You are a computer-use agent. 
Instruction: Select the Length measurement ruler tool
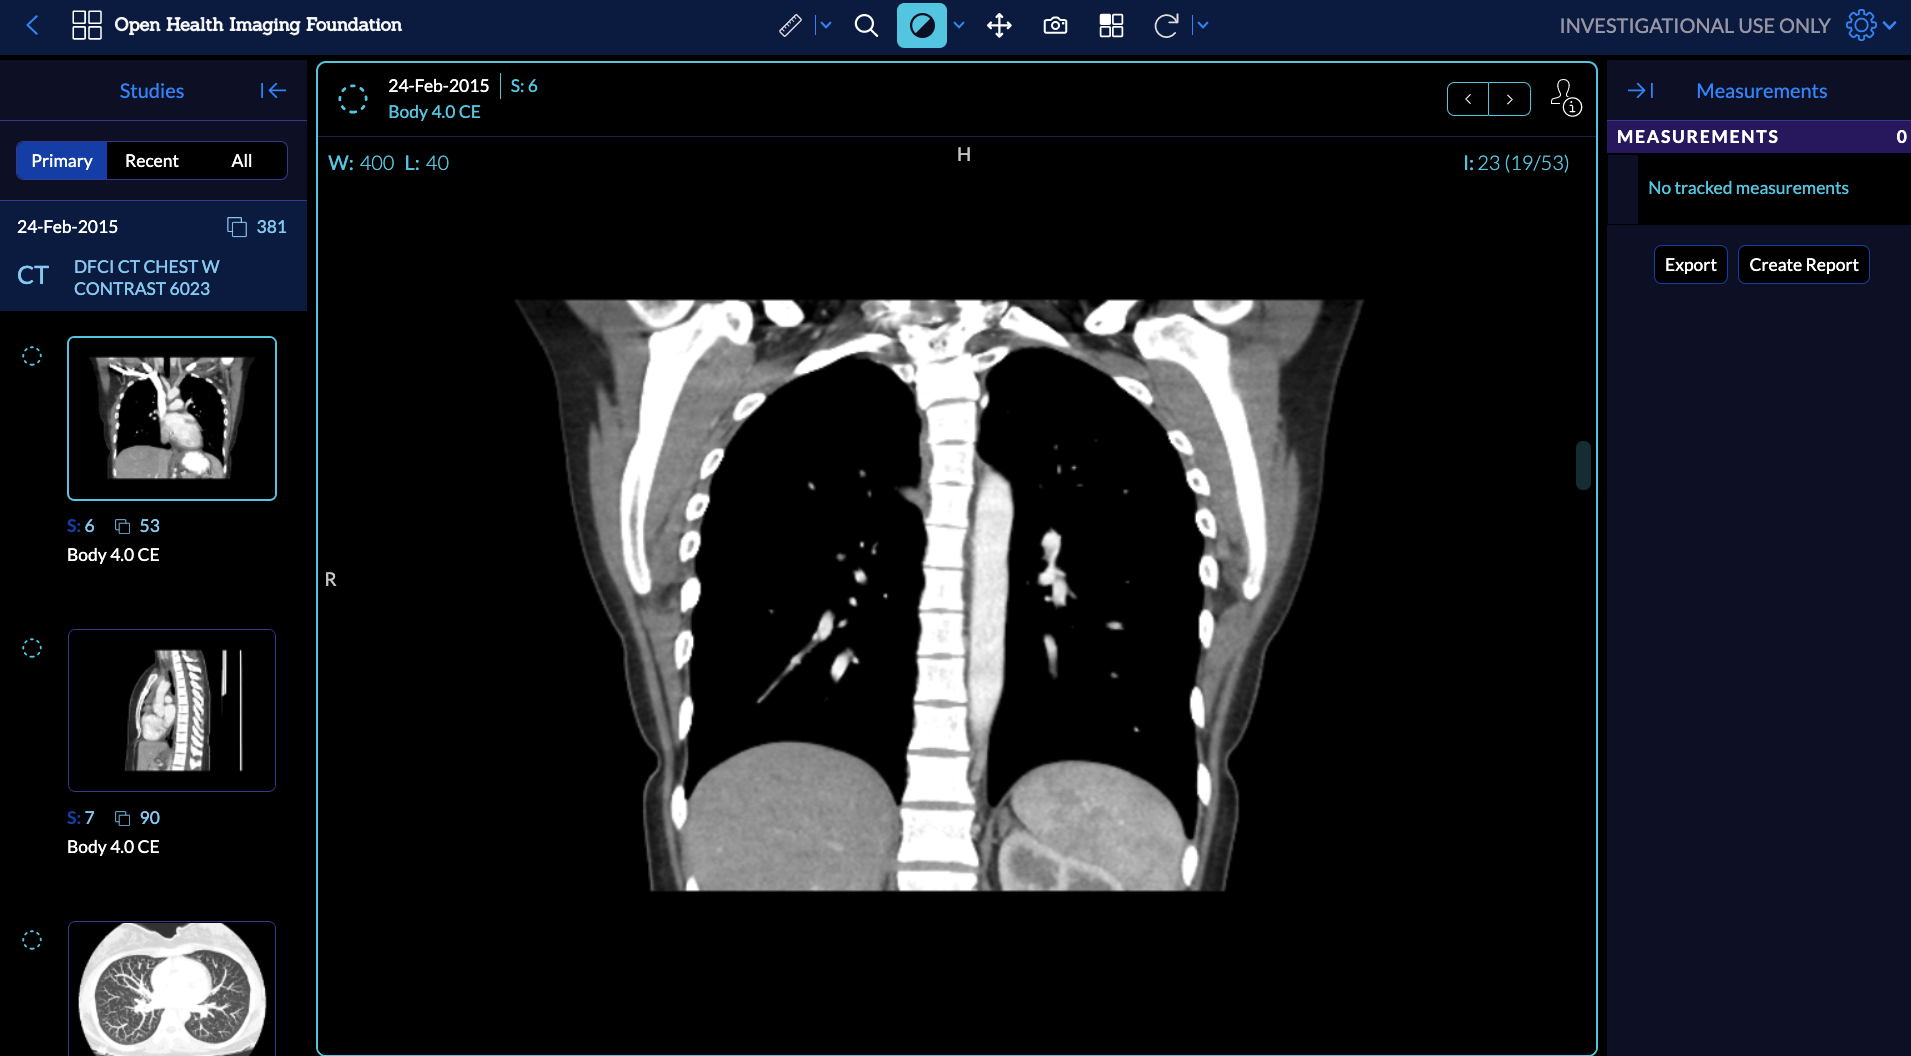[792, 25]
